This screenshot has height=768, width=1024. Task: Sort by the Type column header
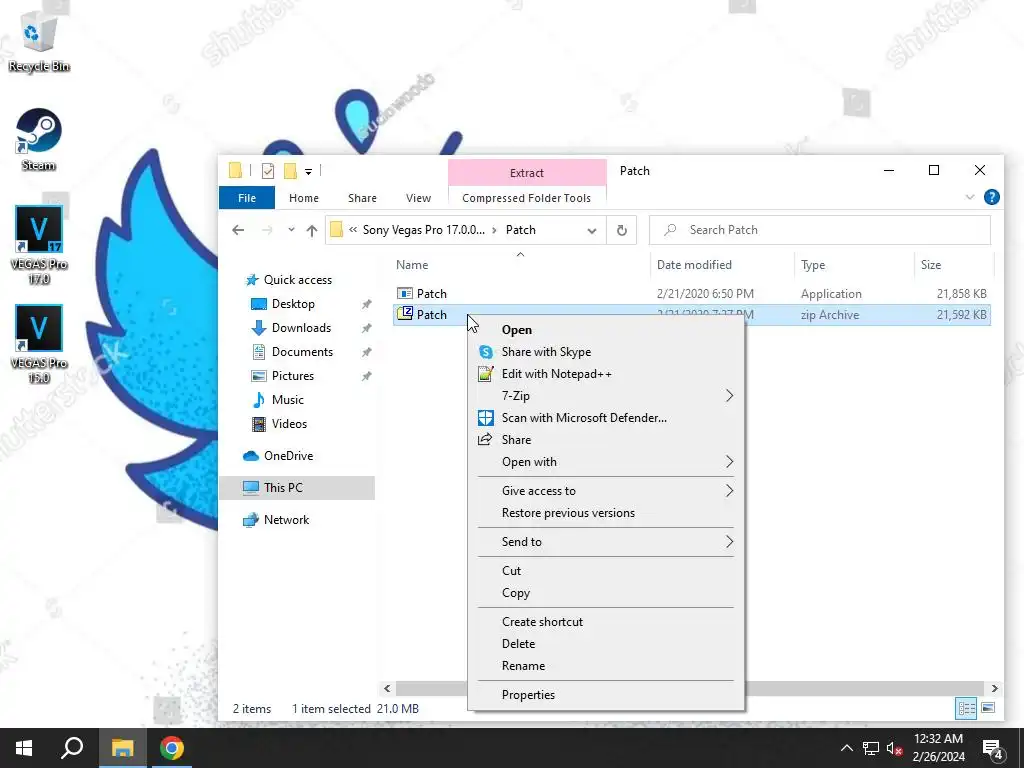813,264
